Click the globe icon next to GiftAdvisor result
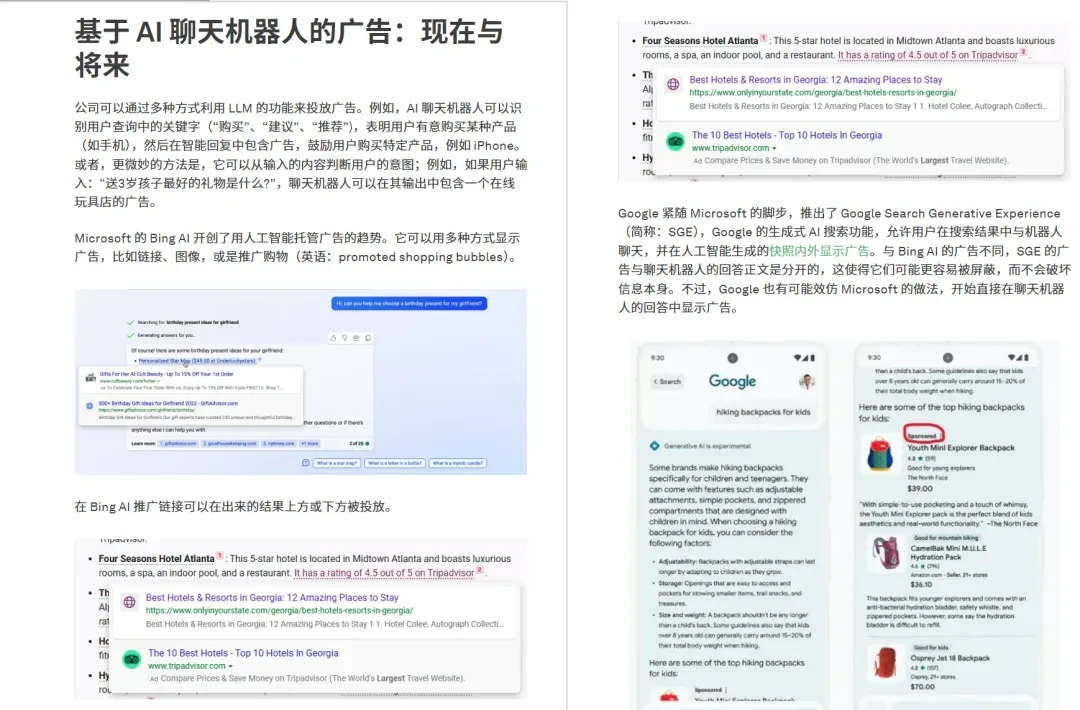Screen dimensions: 1080x710 pos(90,406)
